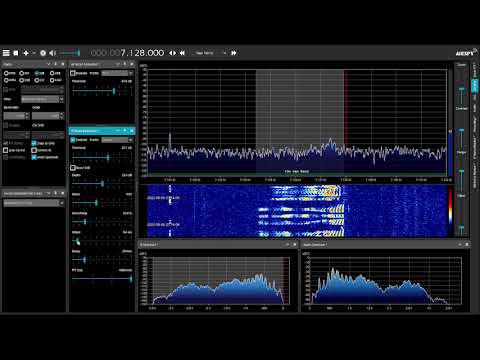Toggle the center tuning arrows icon

[172, 53]
